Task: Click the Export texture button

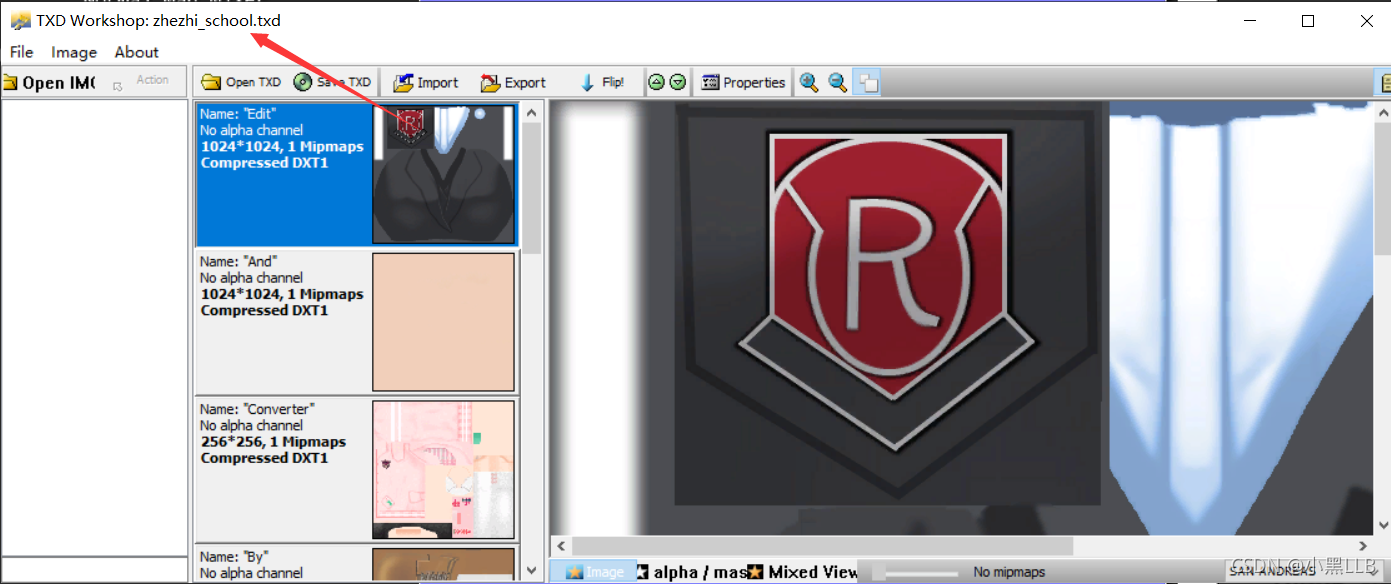Action: tap(513, 82)
